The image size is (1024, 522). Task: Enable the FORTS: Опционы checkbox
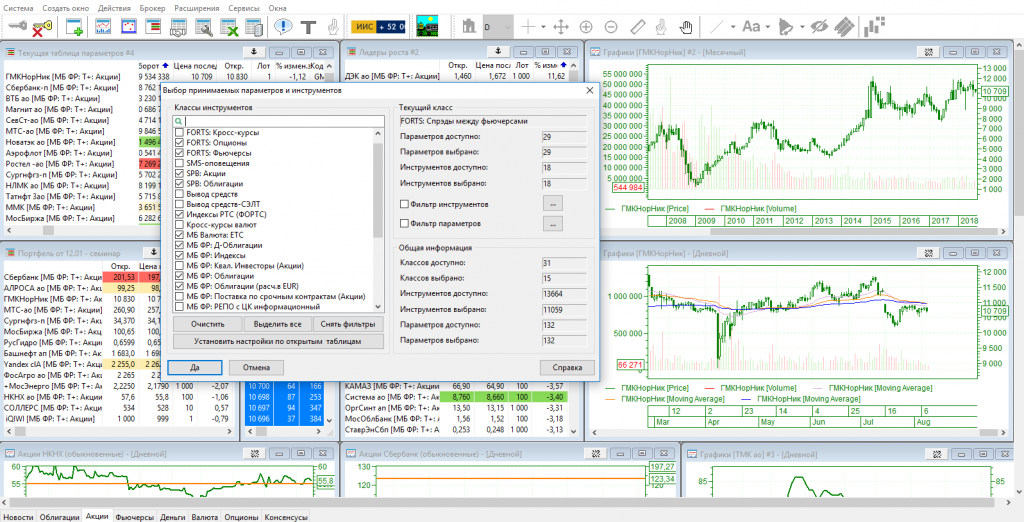click(179, 143)
